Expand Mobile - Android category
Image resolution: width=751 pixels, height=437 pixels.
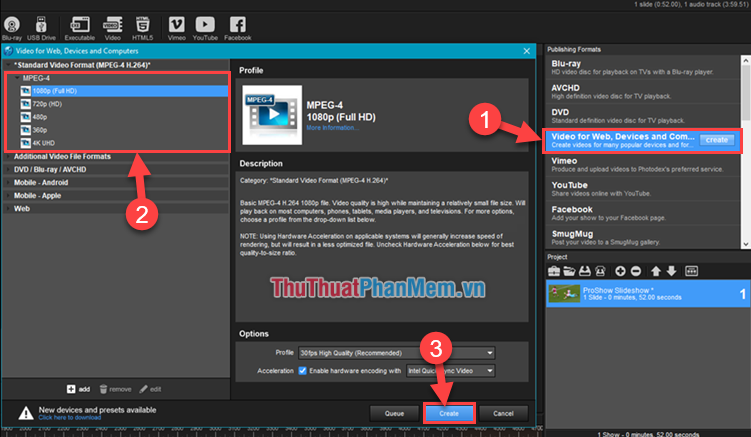tap(8, 183)
